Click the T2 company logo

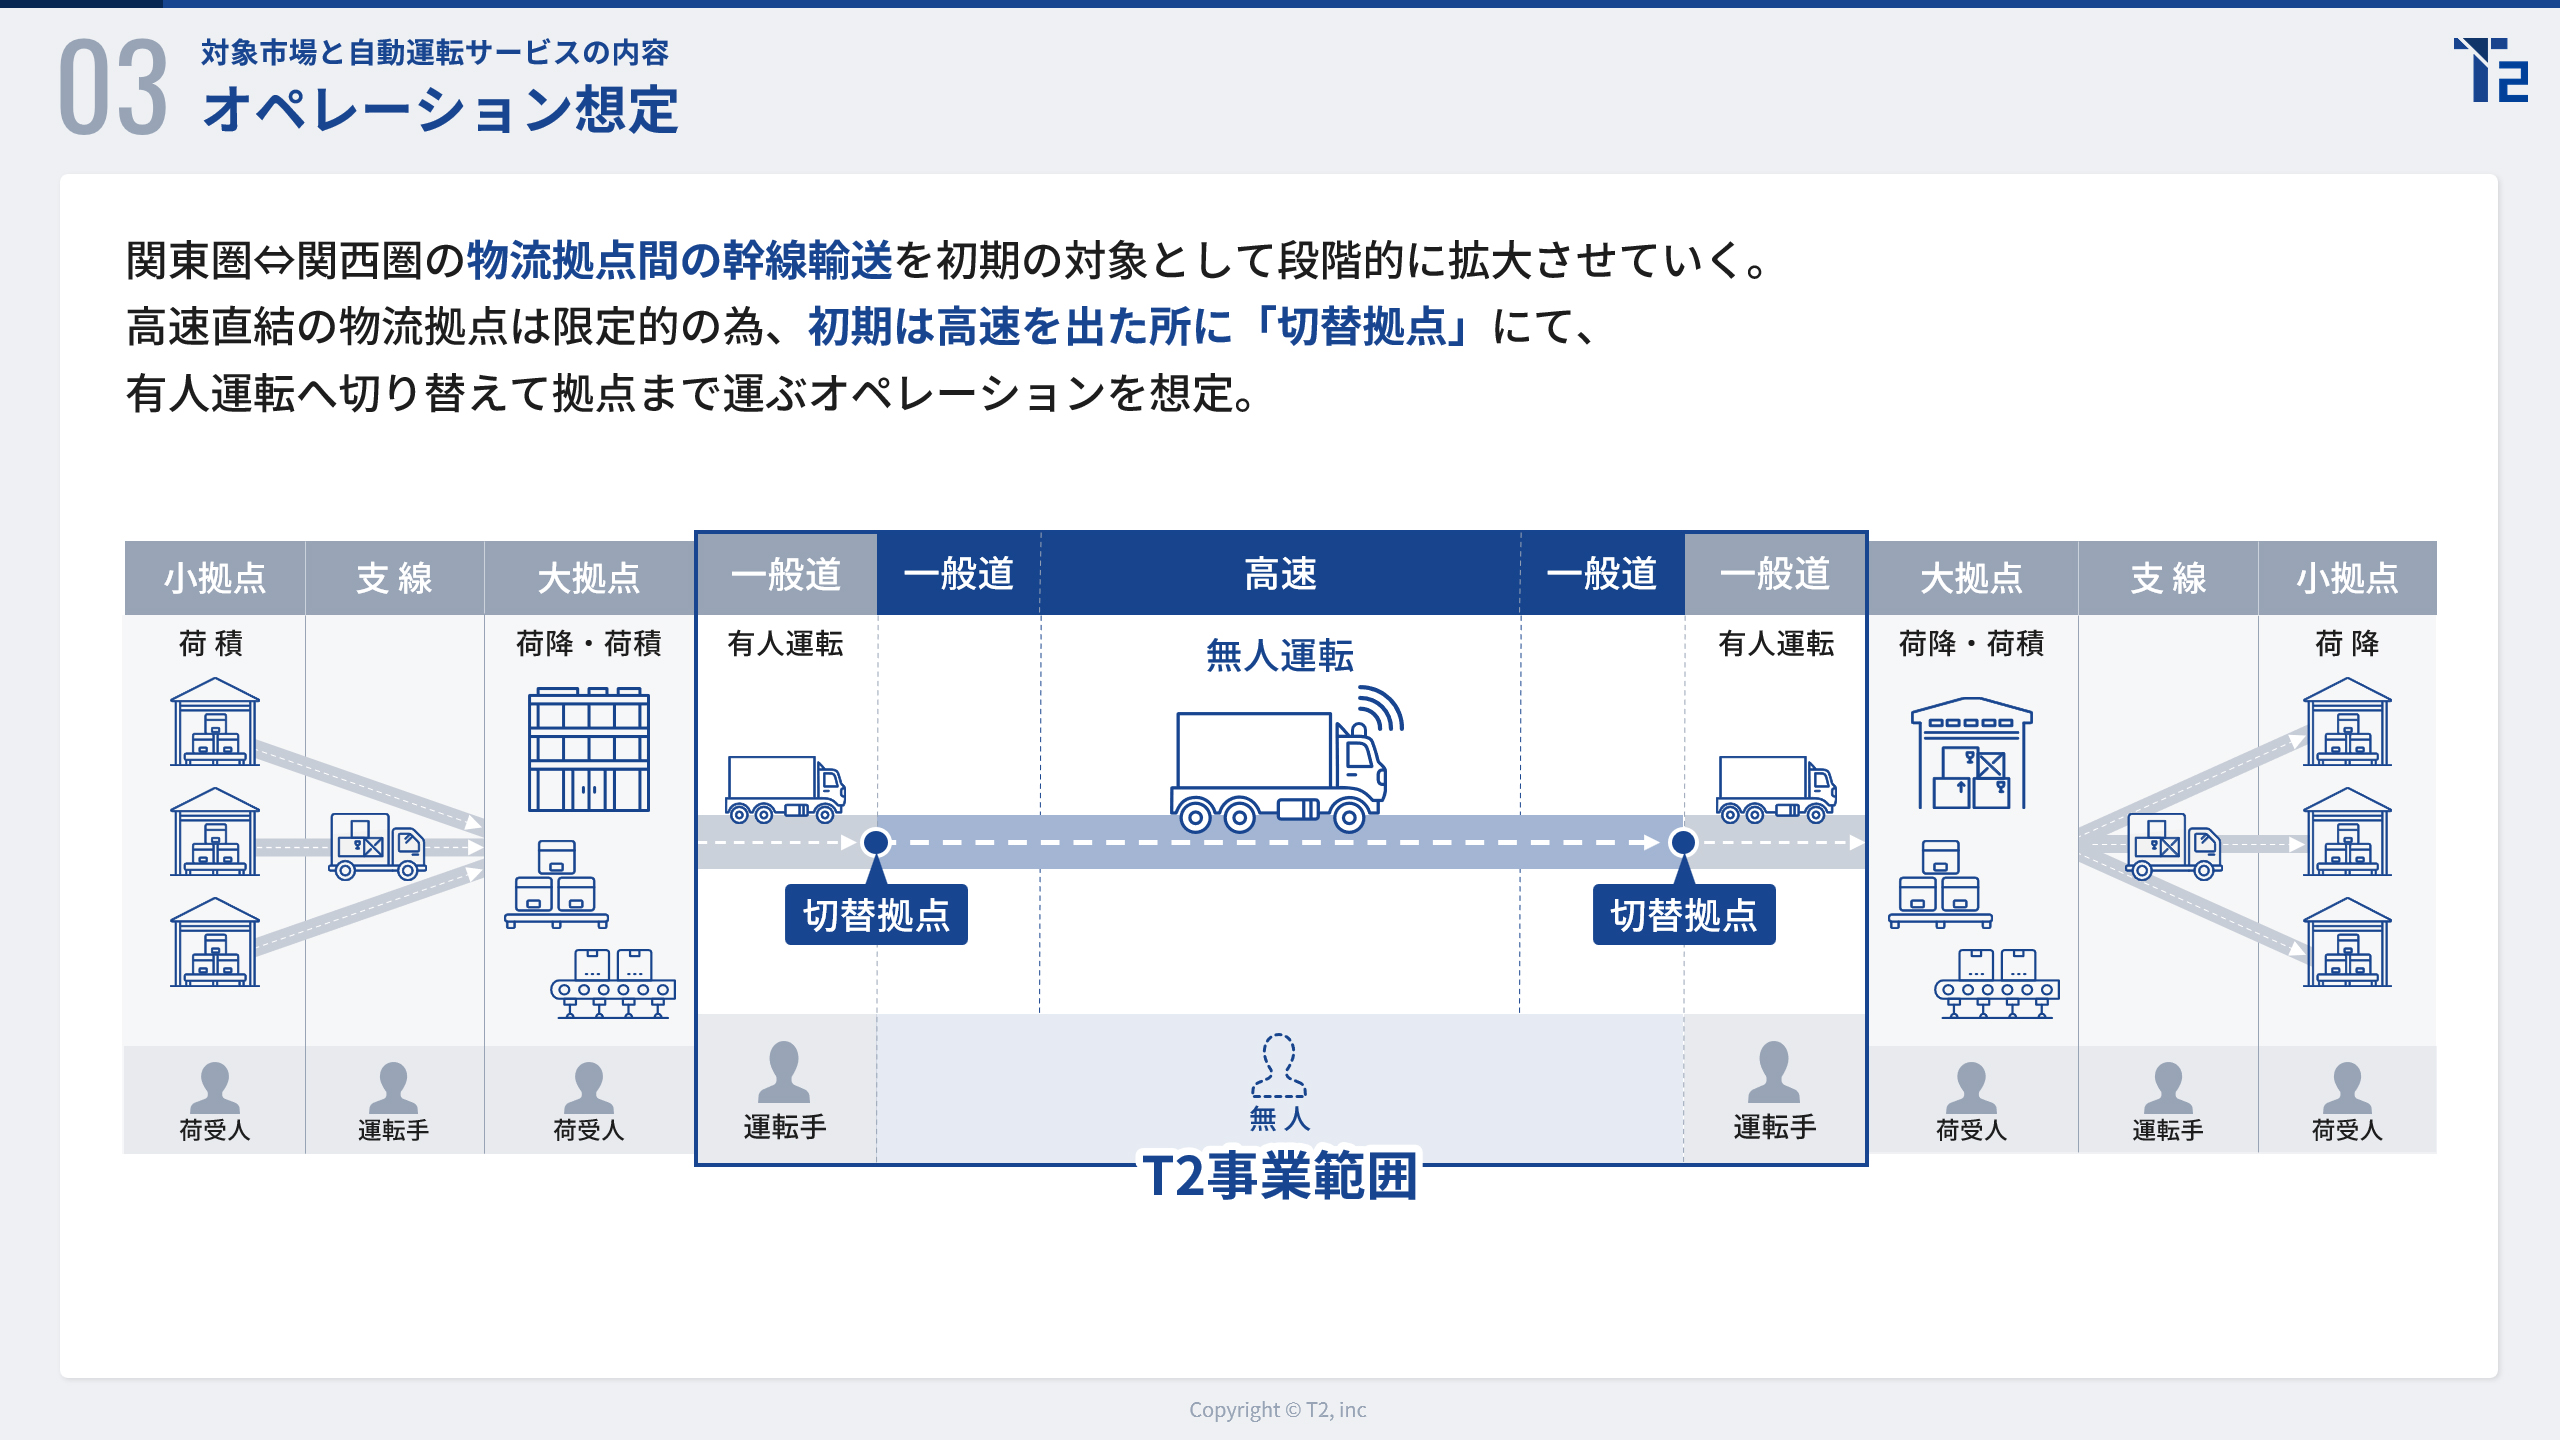coord(2490,70)
